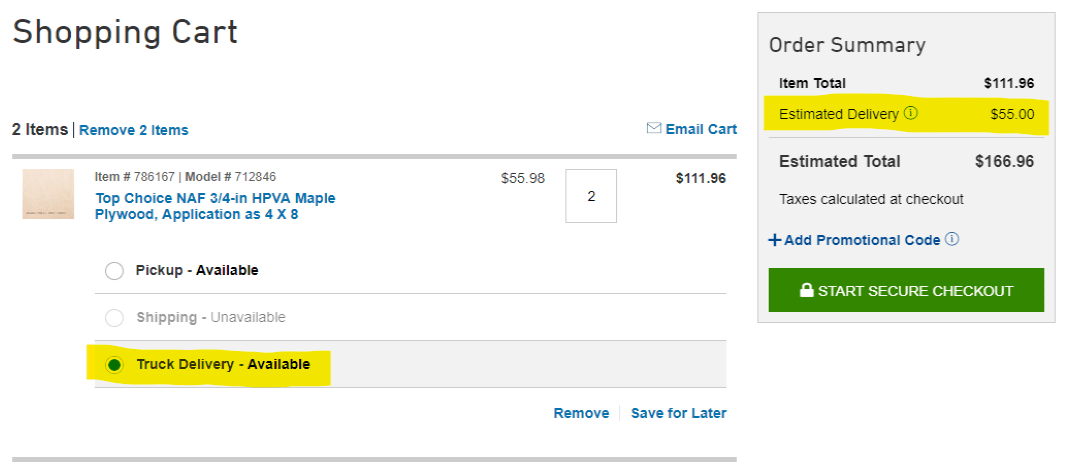Remove the plywood item from the cart
This screenshot has height=472, width=1069.
click(x=581, y=413)
